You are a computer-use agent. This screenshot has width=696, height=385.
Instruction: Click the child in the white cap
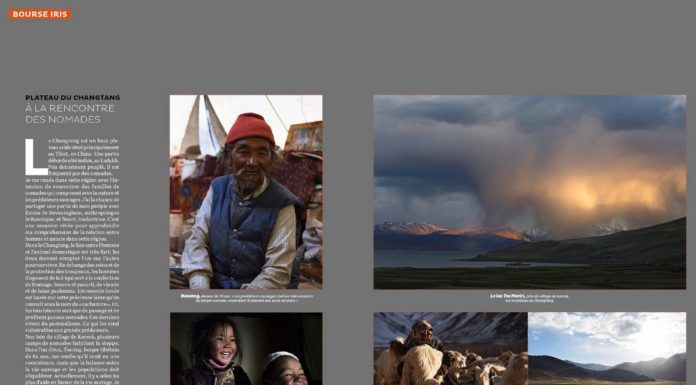point(284,368)
